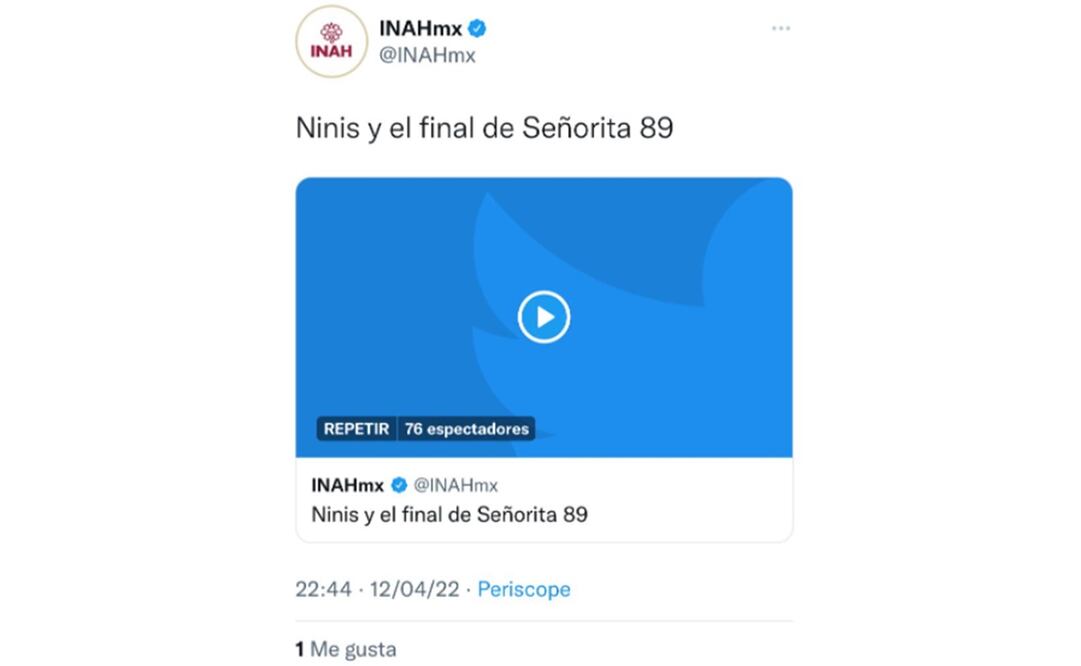The image size is (1081, 666).
Task: Click the INAH logo in the circular avatar
Action: 331,42
